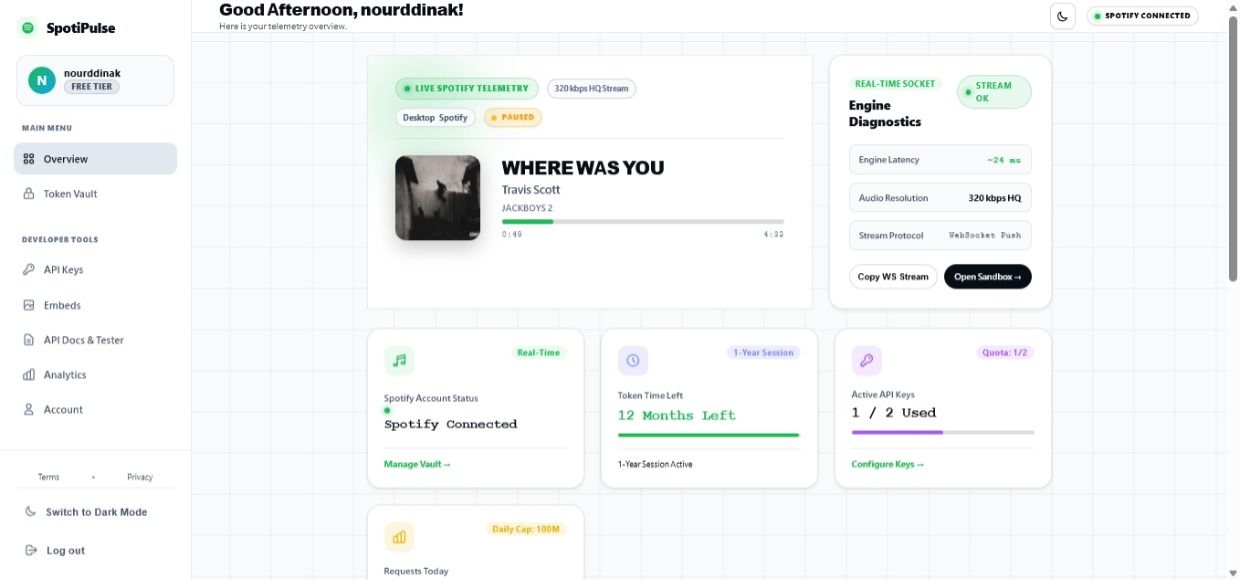Click the clock icon on Token Time Left card
Screen dimensions: 1240x580
633,360
